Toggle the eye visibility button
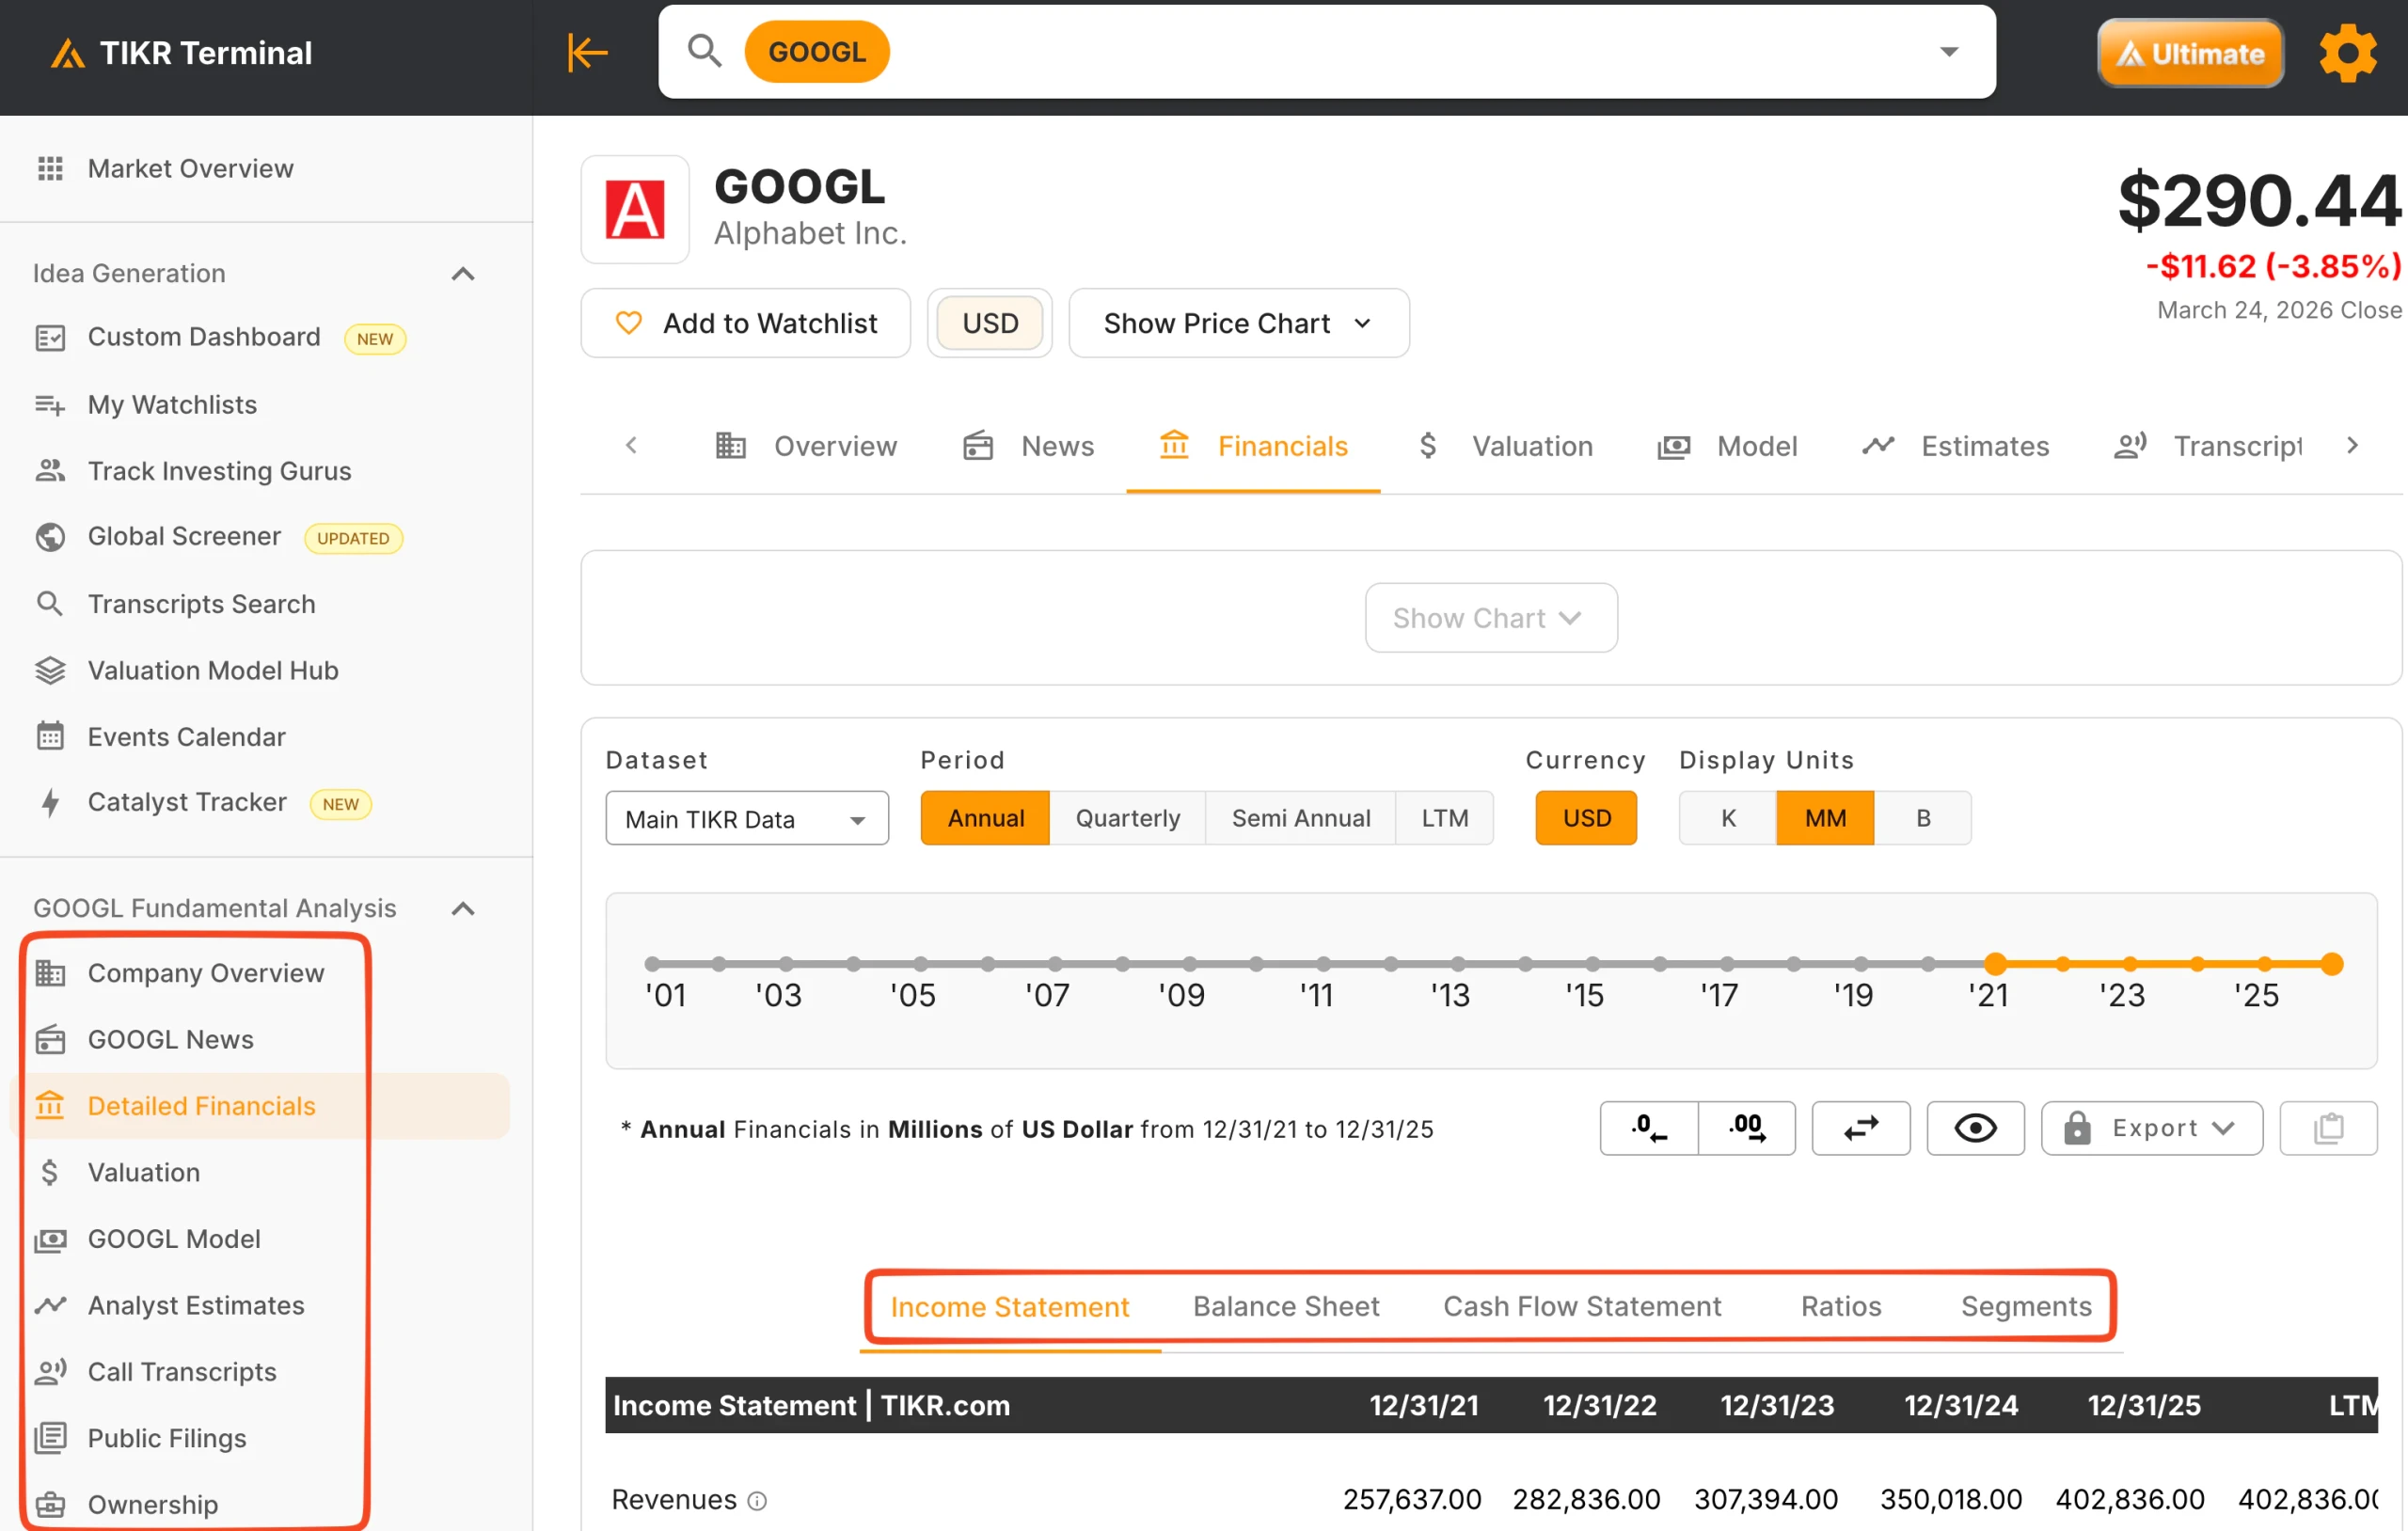The width and height of the screenshot is (2408, 1531). 1975,1128
